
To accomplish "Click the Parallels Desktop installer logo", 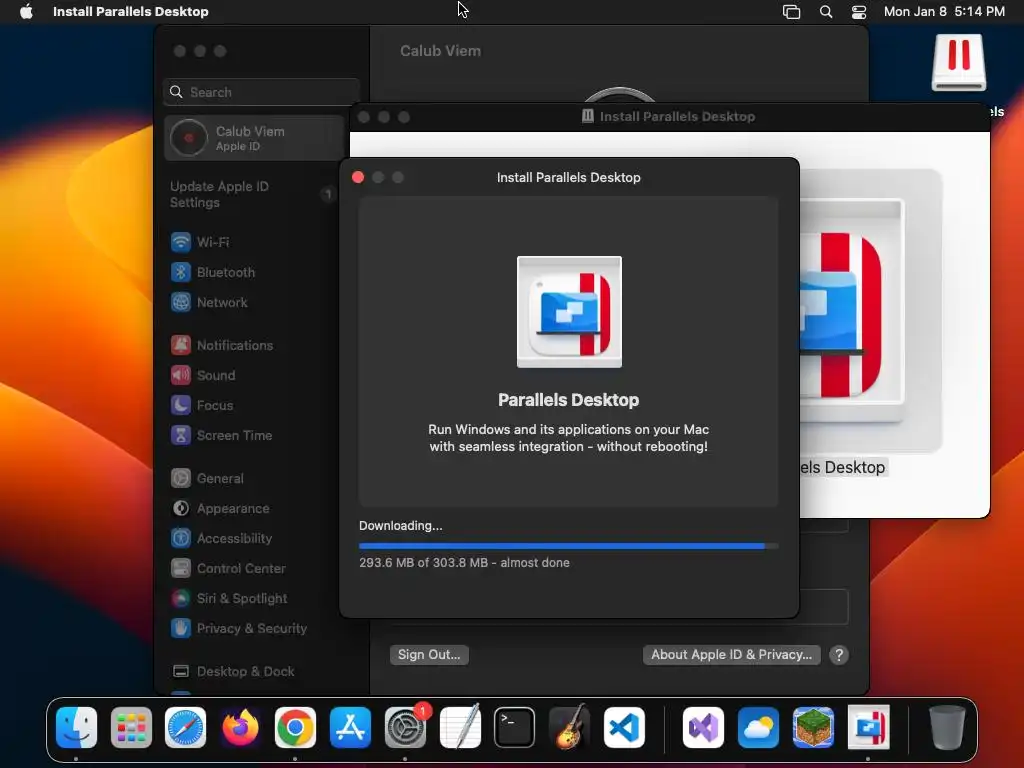I will (x=569, y=312).
